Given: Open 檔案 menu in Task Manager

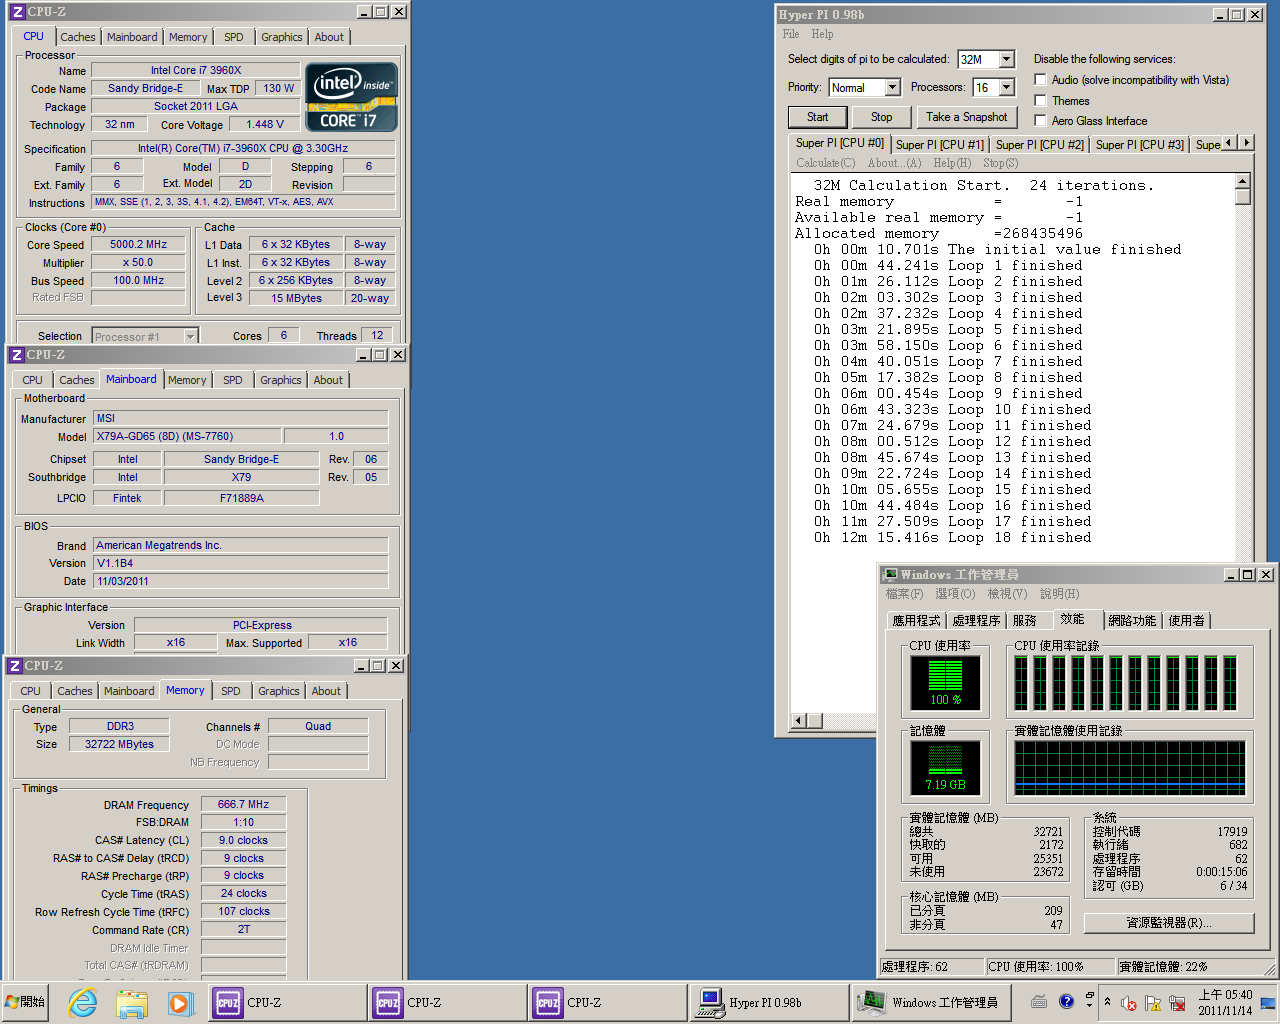Looking at the screenshot, I should click(x=904, y=594).
